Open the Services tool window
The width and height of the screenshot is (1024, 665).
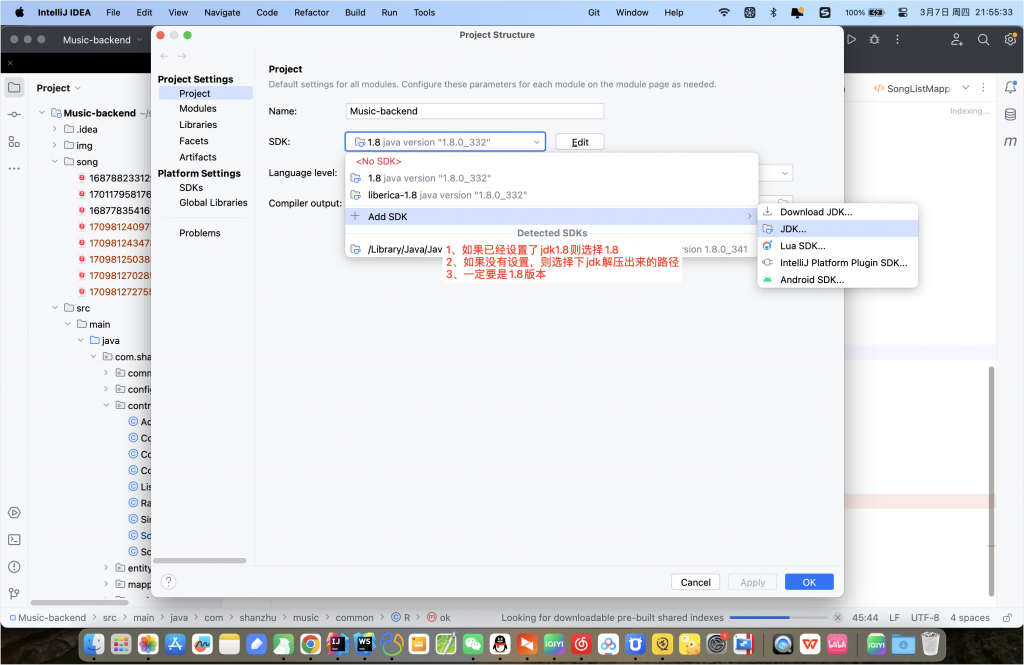[x=14, y=514]
